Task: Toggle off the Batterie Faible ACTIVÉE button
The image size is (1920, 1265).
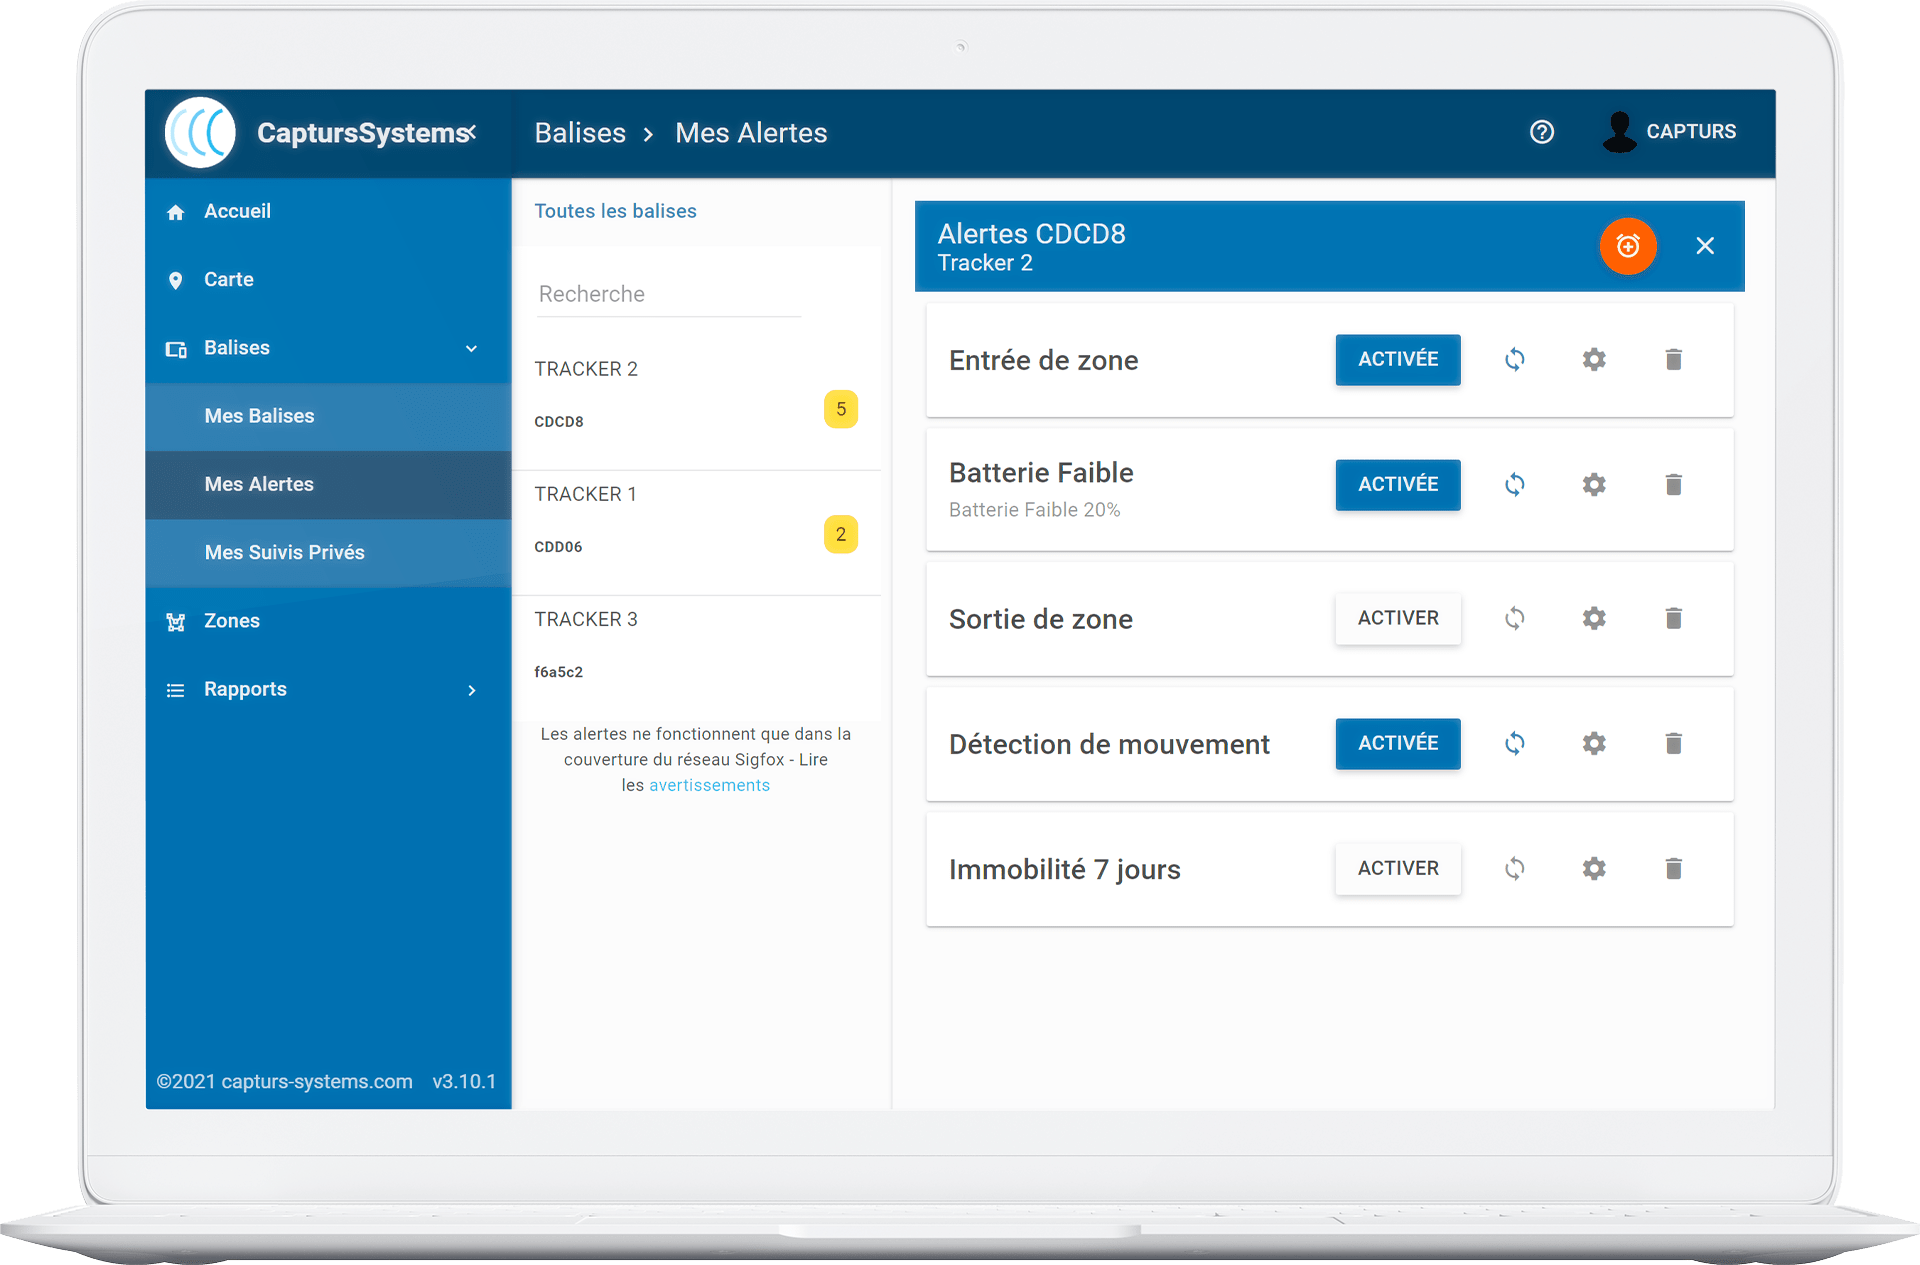Action: 1398,485
